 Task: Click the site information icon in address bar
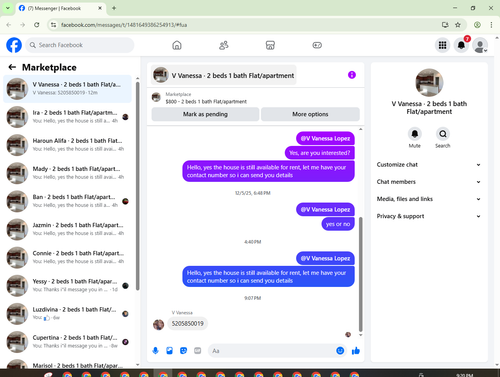[x=54, y=25]
